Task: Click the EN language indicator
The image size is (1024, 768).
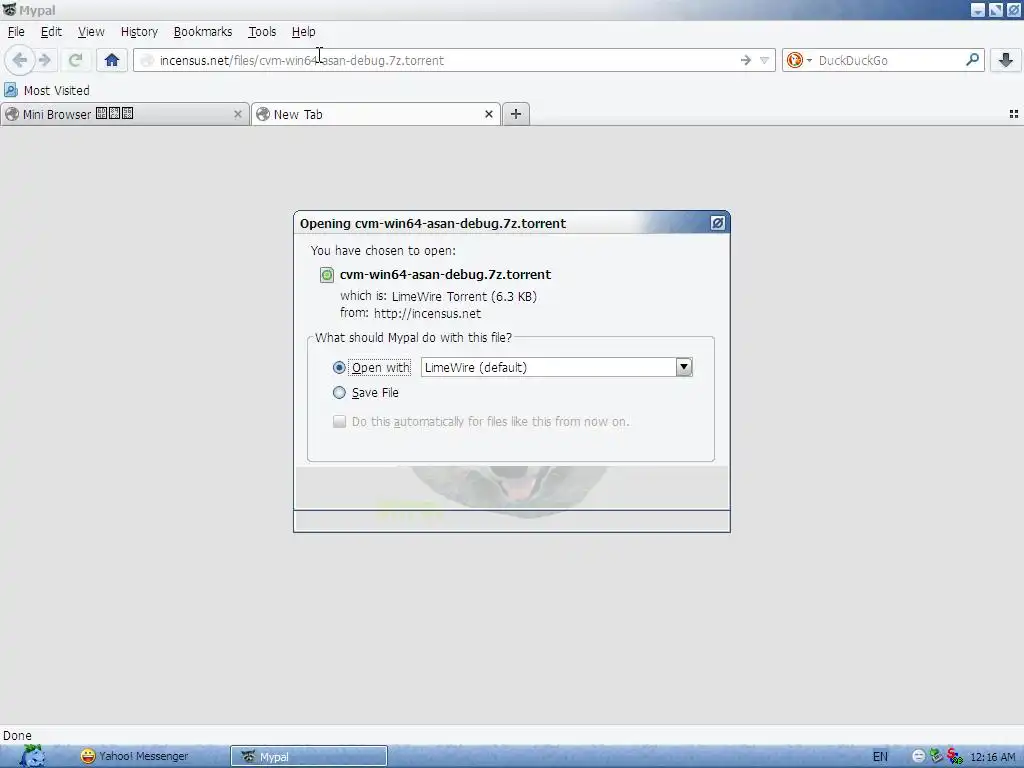Action: [880, 756]
